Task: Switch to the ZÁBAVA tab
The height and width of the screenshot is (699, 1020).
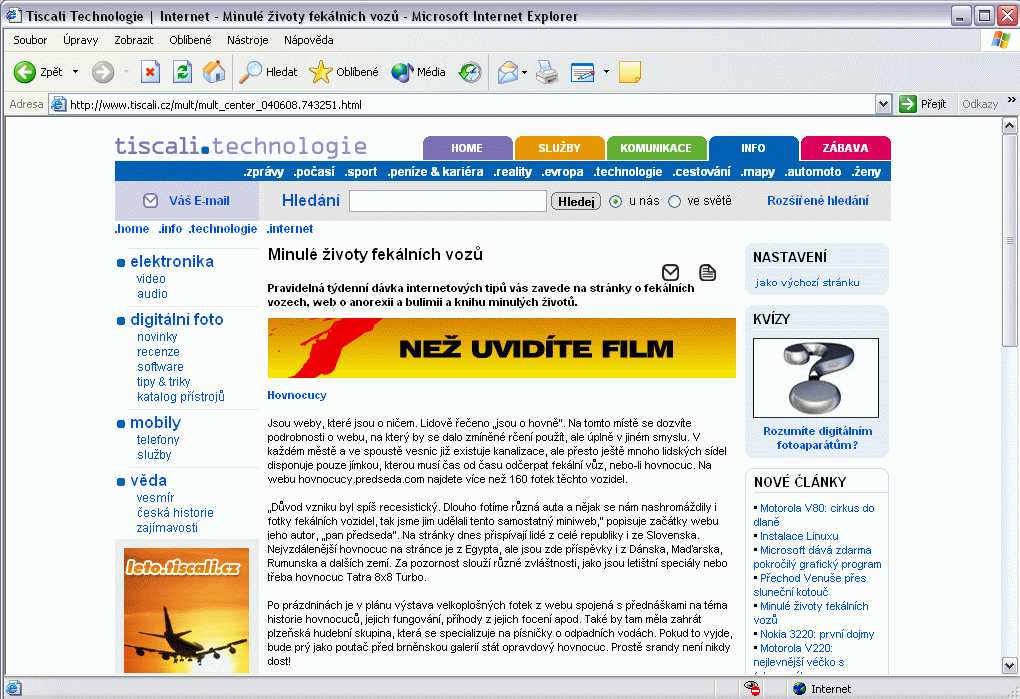Action: pyautogui.click(x=845, y=148)
